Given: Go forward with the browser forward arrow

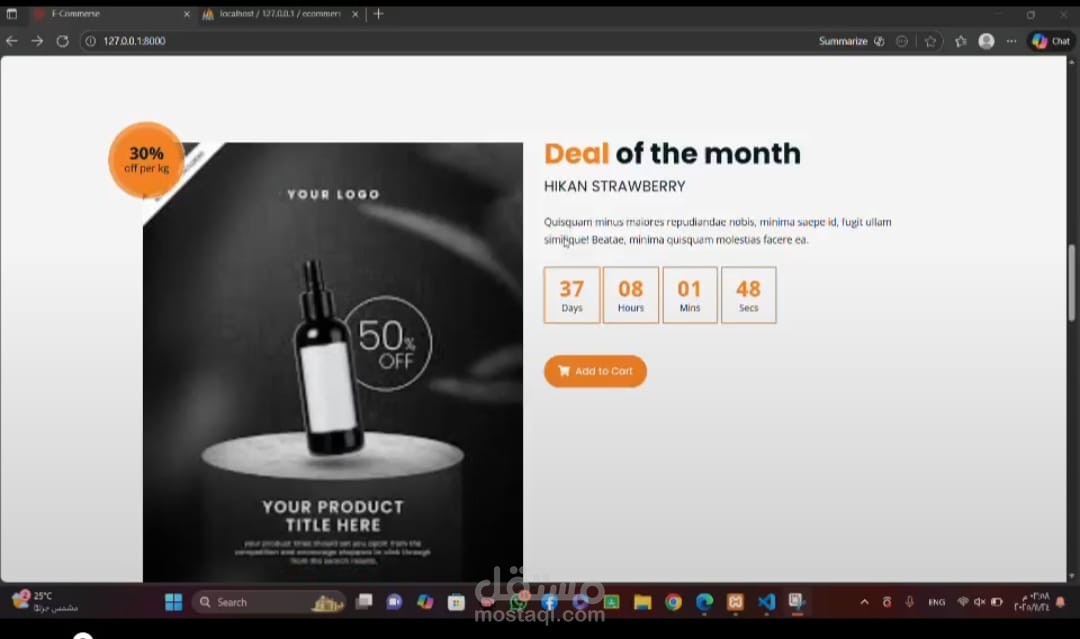Looking at the screenshot, I should coord(37,41).
